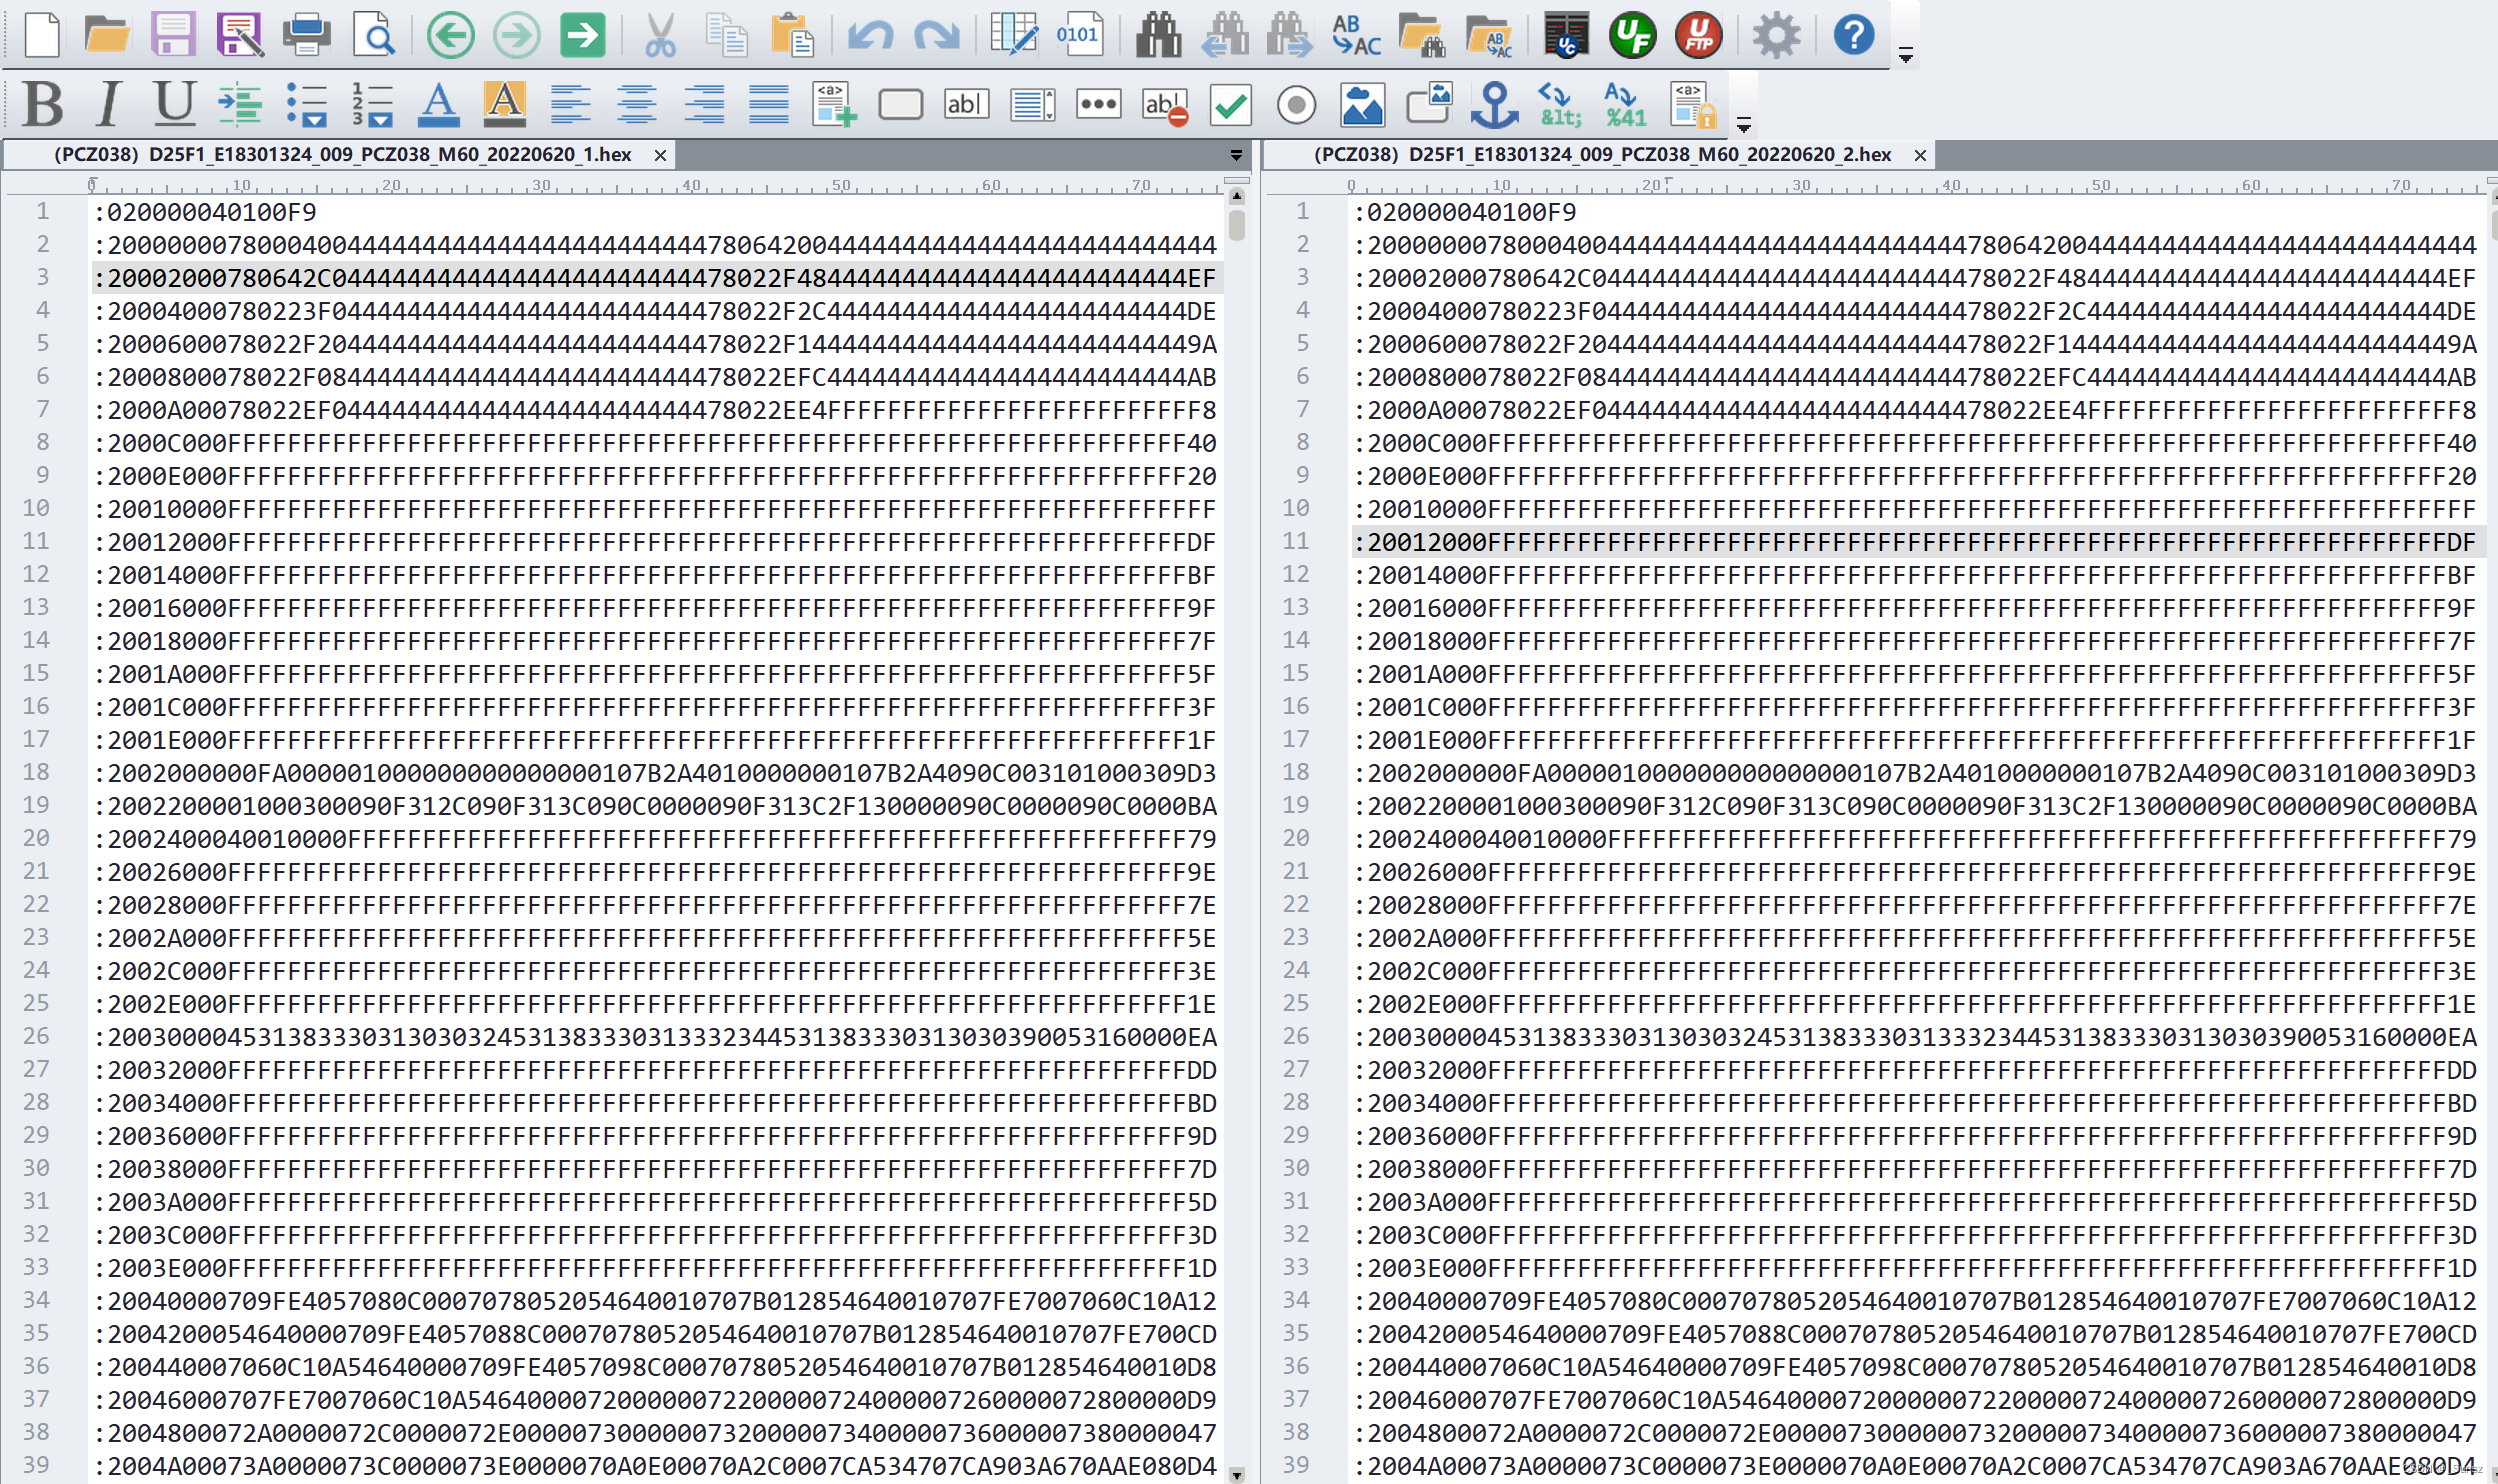Toggle Underline formatting
This screenshot has height=1484, width=2498.
(x=175, y=104)
